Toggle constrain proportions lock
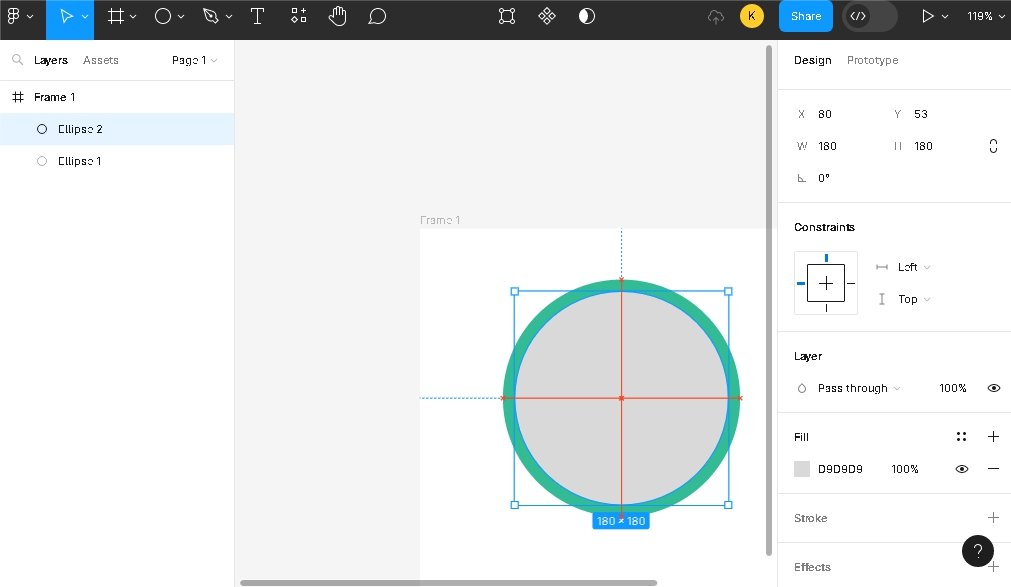This screenshot has height=587, width=1011. [x=992, y=146]
